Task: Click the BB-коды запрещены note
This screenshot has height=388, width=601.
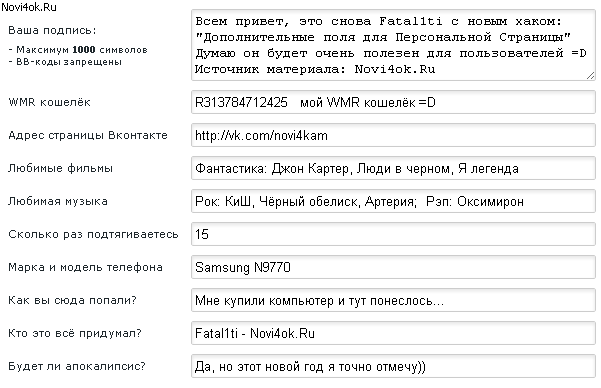Action: tap(65, 62)
